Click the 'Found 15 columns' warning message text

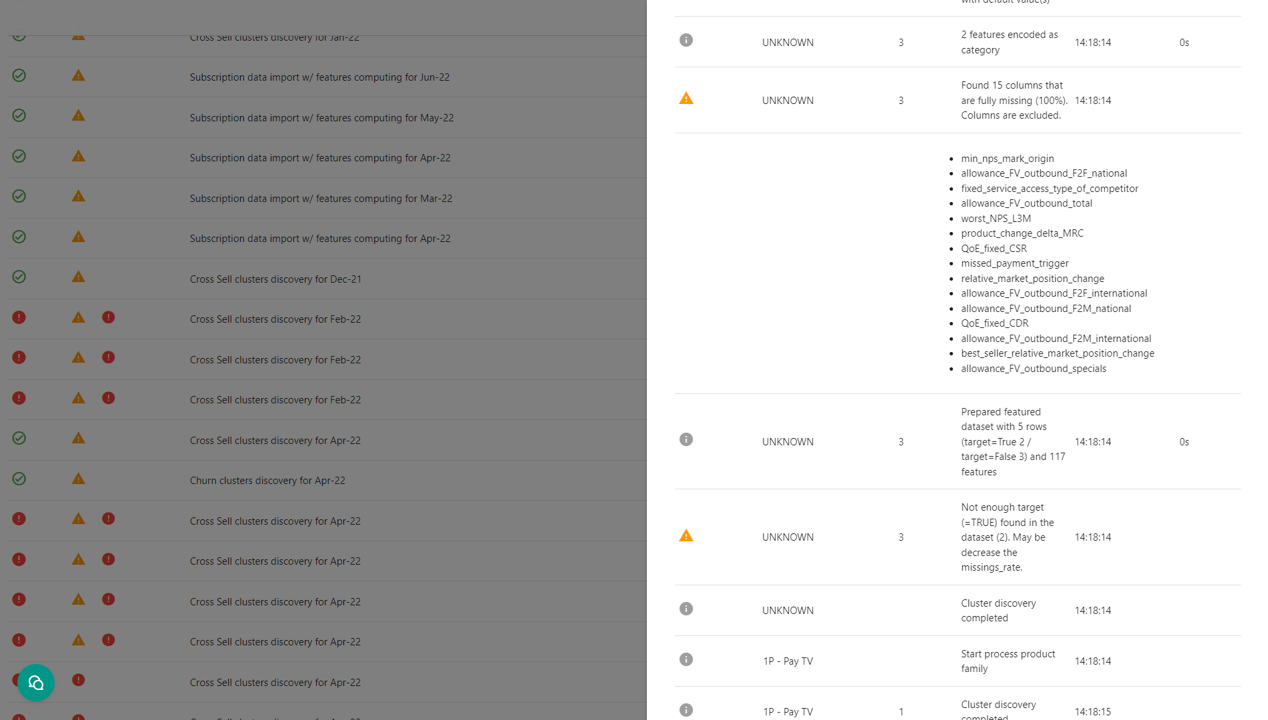pyautogui.click(x=1013, y=100)
